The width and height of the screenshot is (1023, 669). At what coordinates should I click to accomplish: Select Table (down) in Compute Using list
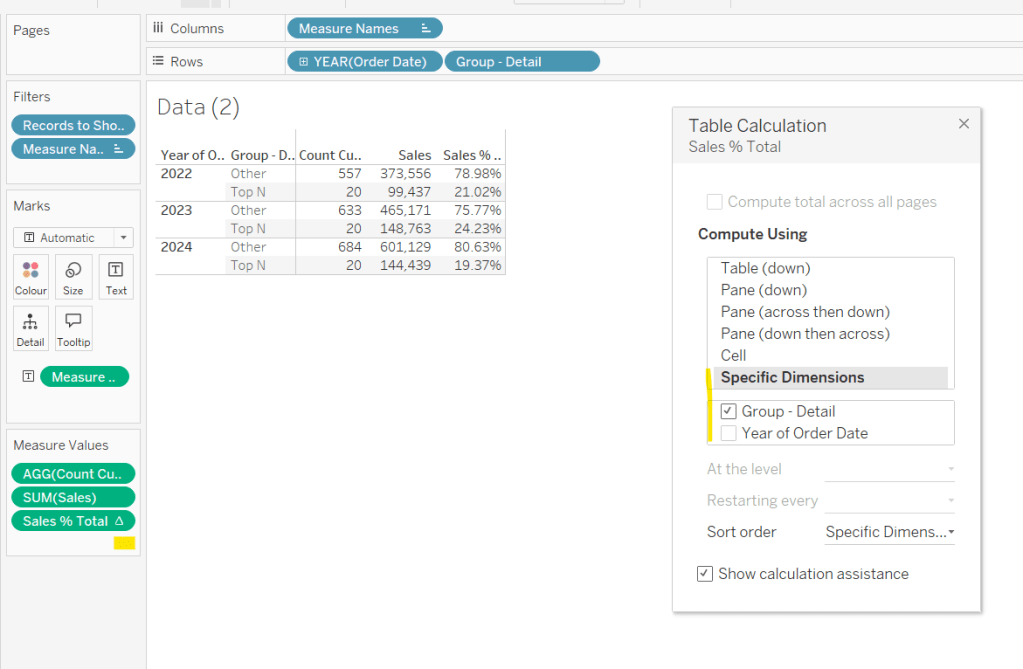point(765,268)
